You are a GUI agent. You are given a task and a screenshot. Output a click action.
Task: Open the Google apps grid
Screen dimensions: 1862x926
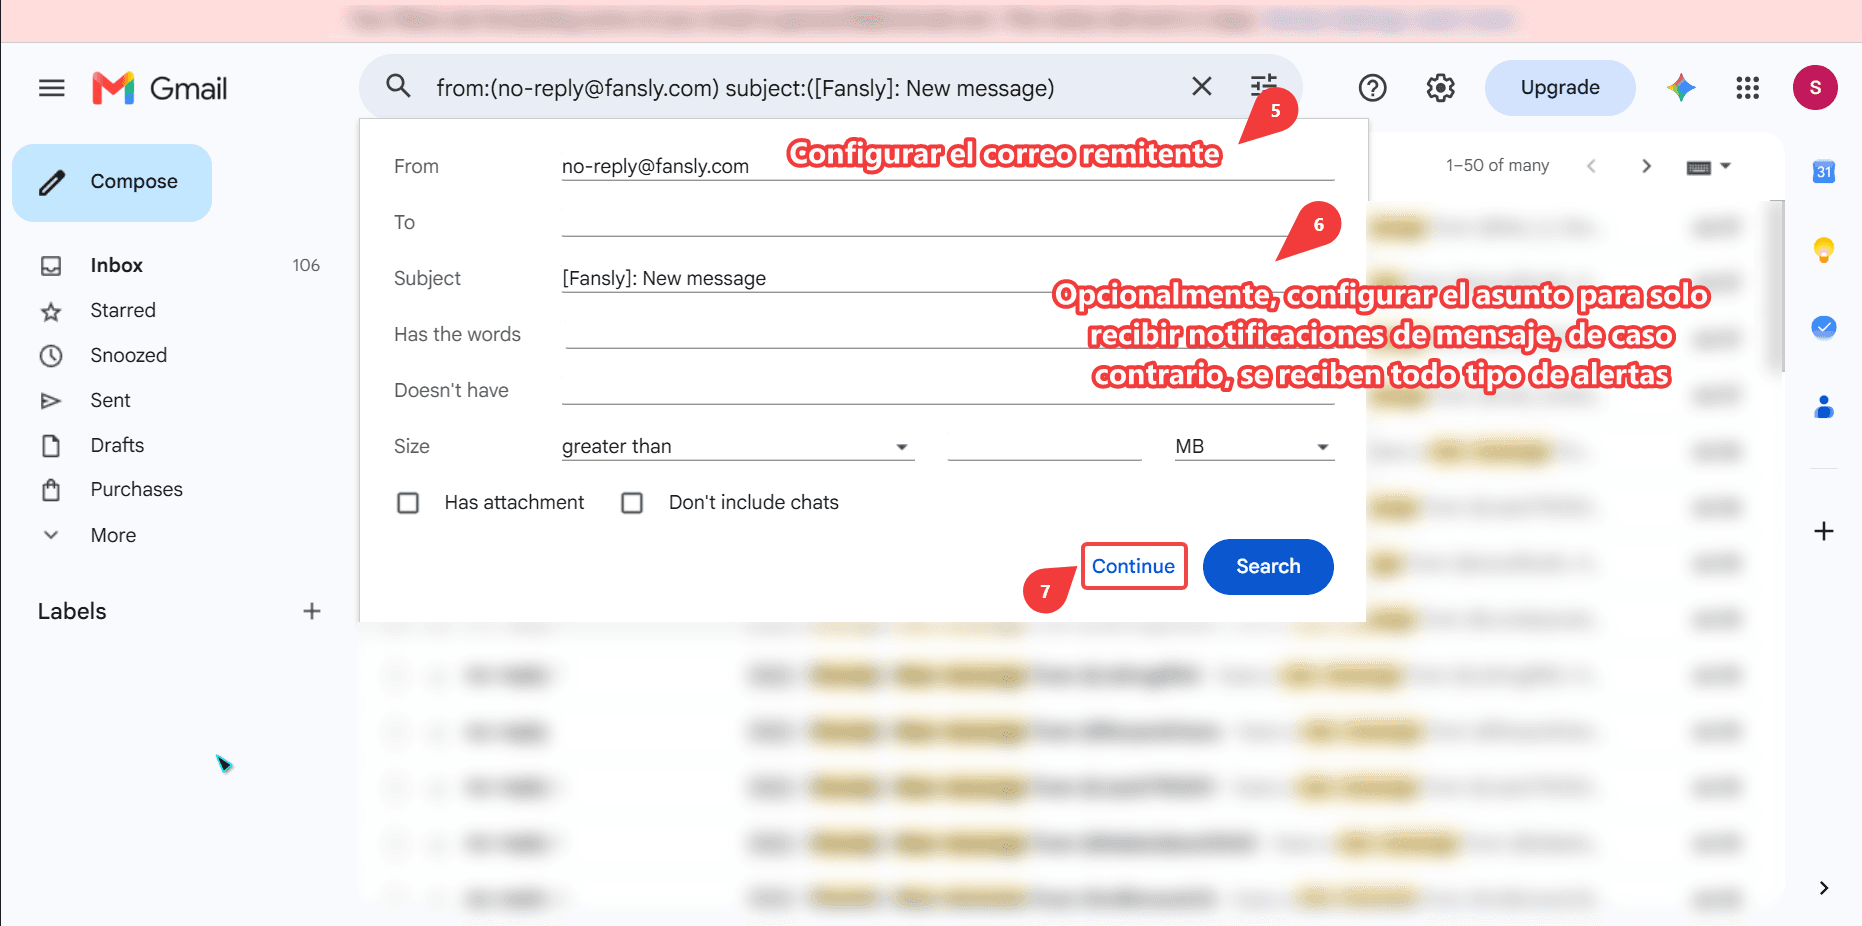[x=1747, y=88]
